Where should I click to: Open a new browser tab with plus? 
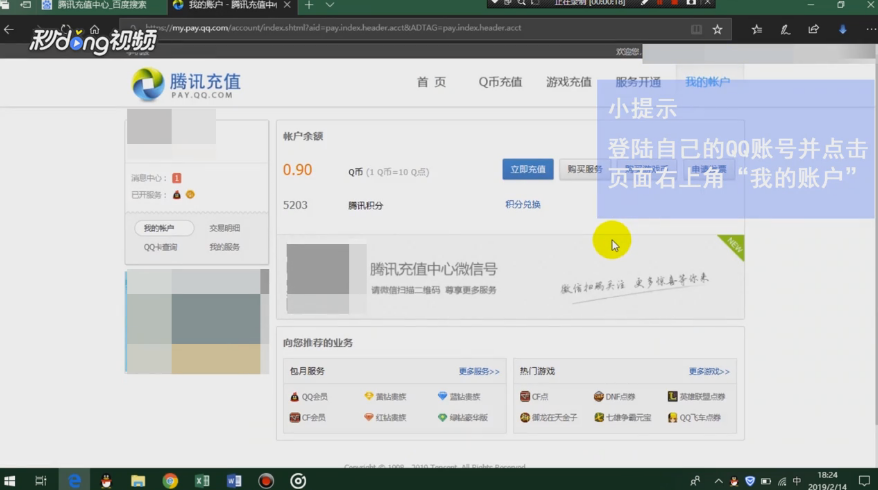pyautogui.click(x=309, y=5)
